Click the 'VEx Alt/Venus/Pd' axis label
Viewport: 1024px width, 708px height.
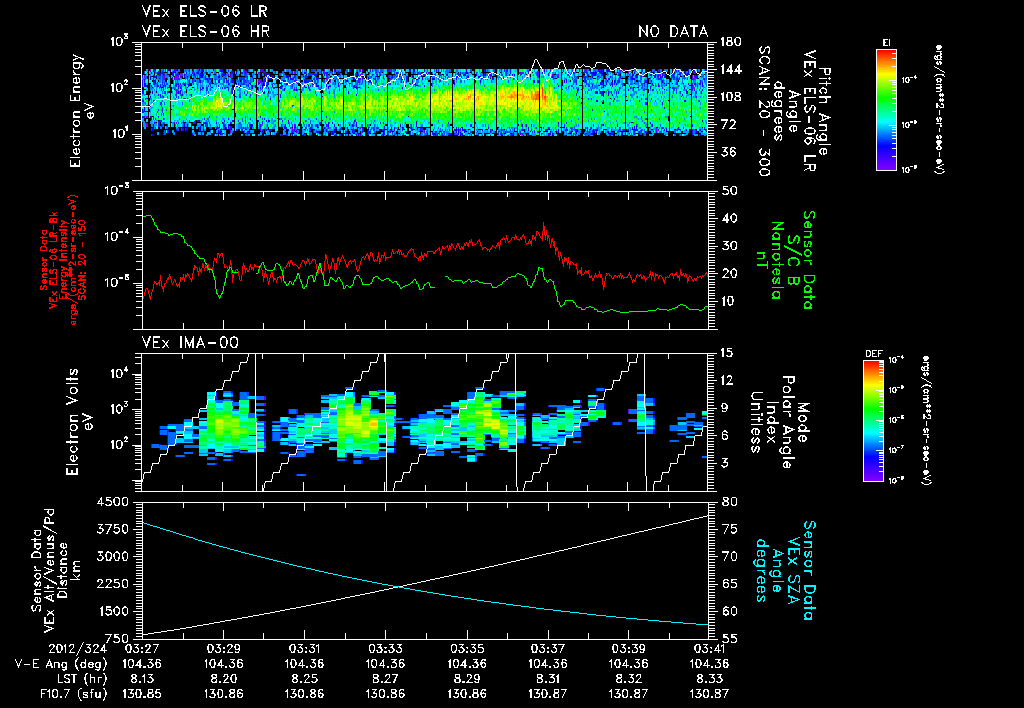click(49, 571)
